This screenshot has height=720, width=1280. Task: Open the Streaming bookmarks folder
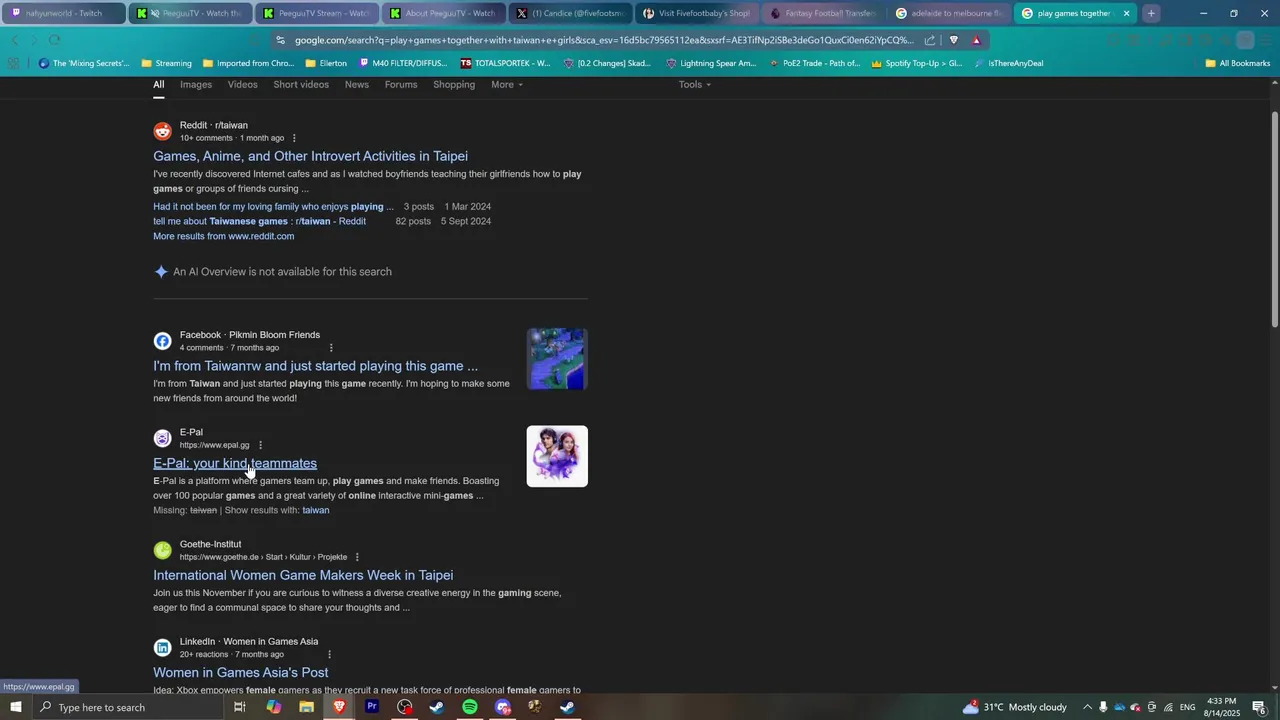pos(166,63)
